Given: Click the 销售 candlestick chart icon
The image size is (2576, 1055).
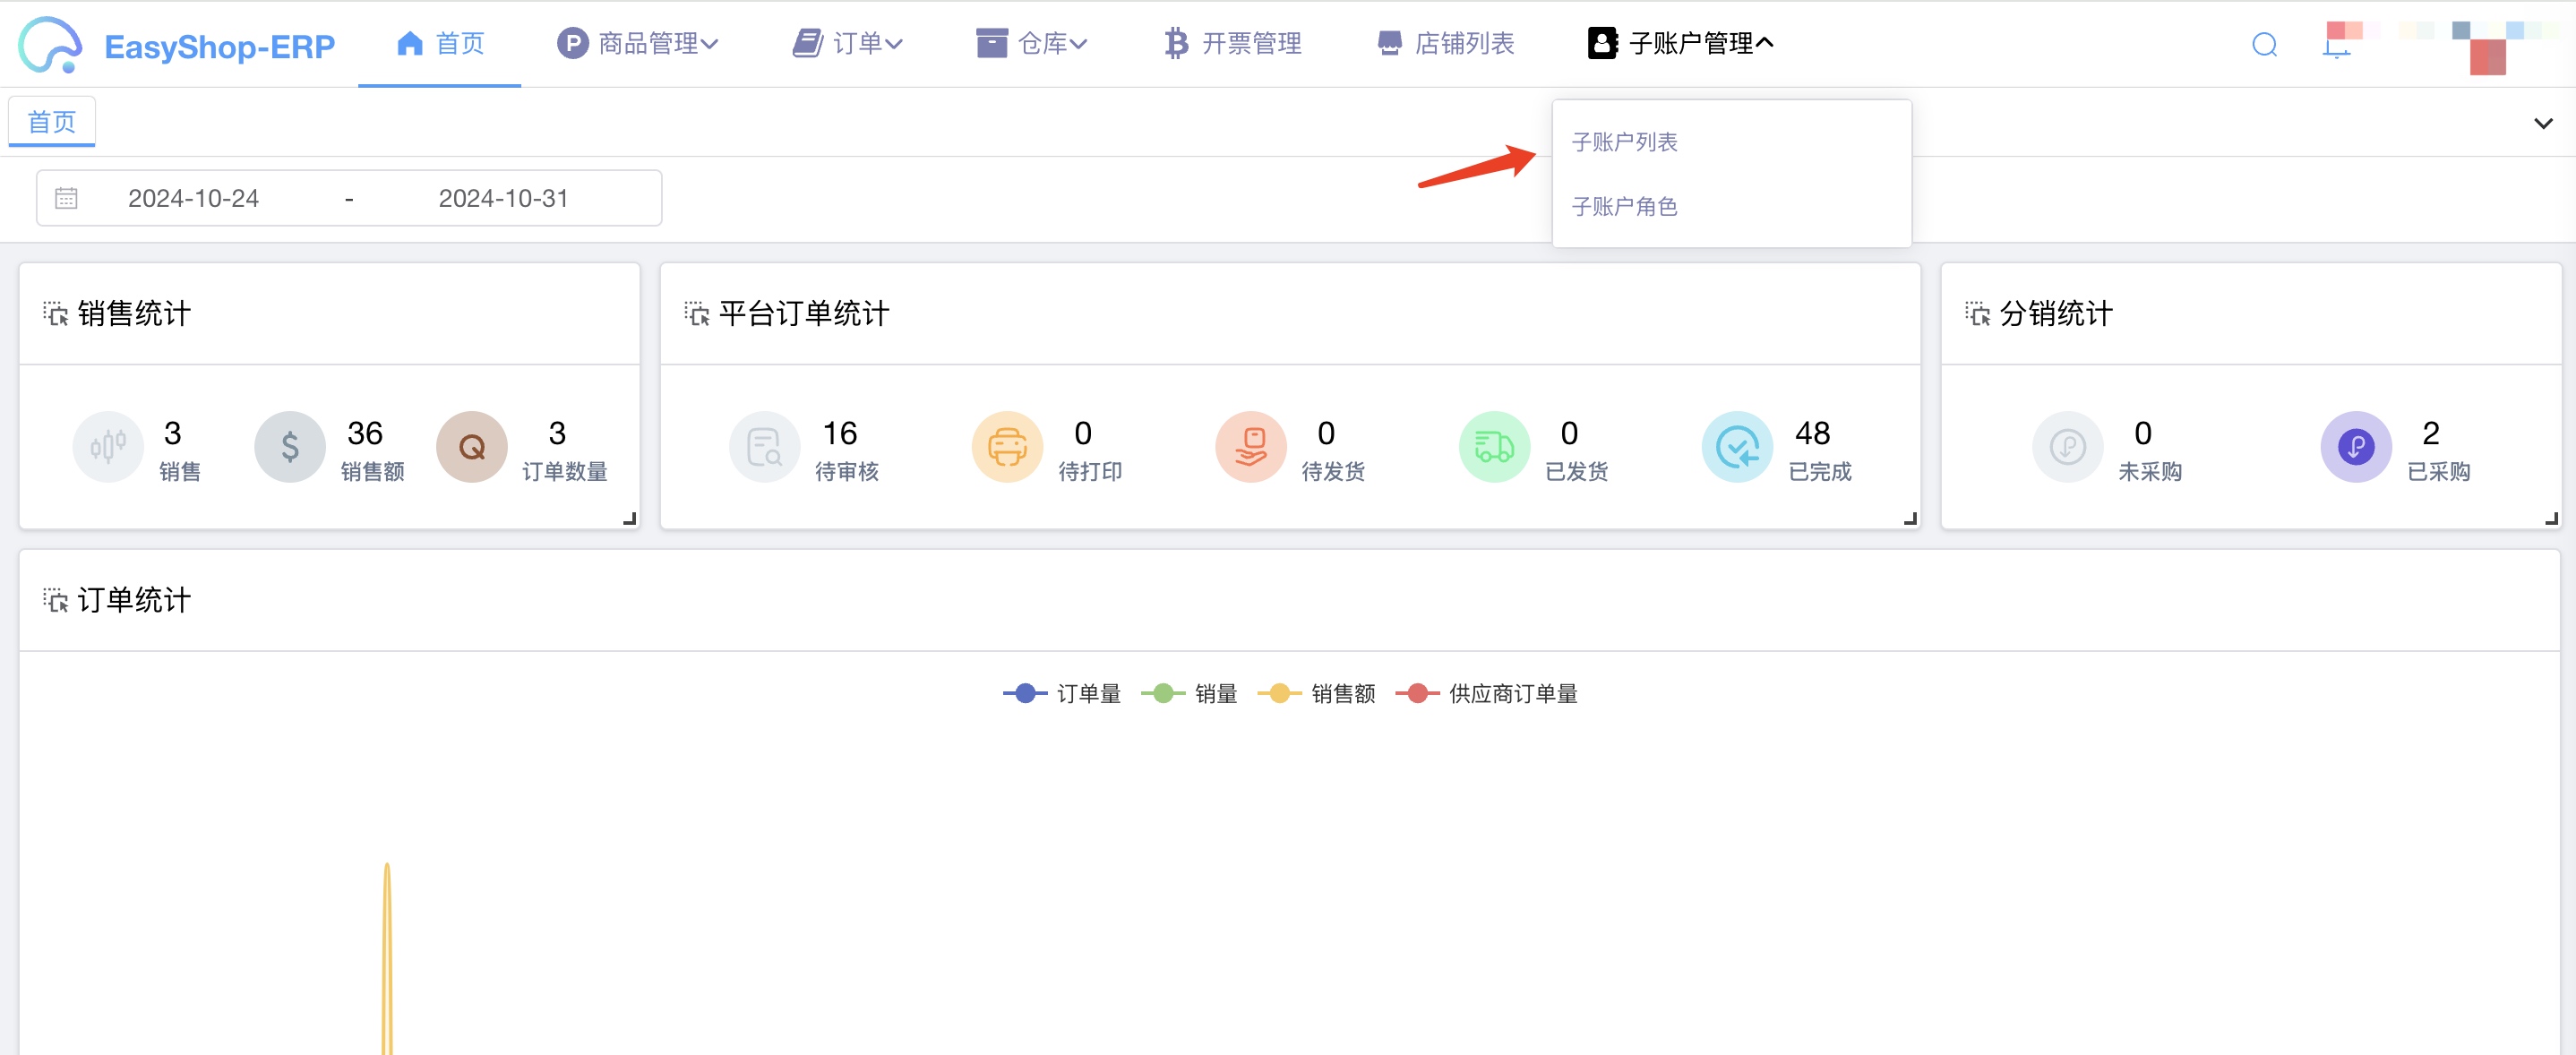Looking at the screenshot, I should [108, 447].
